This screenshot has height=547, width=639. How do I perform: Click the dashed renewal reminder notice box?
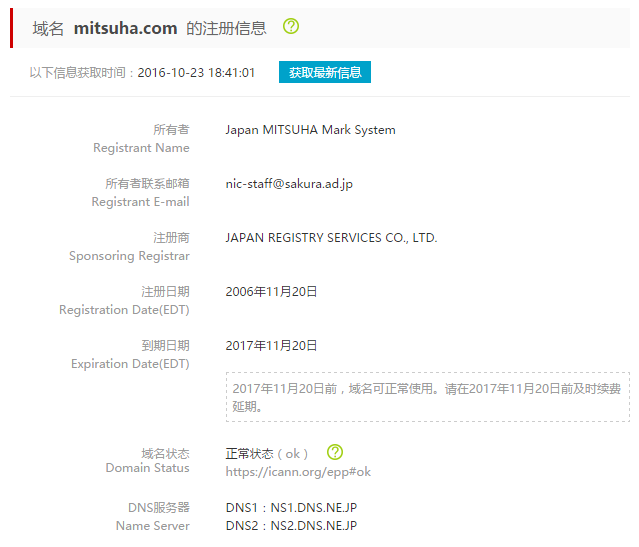click(x=428, y=397)
